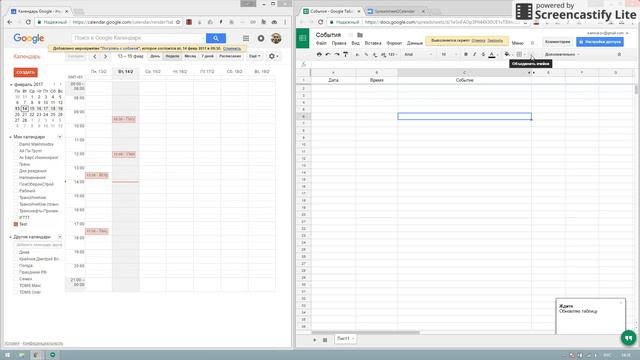Screen dimensions: 640x360
Task: Toggle the TDMS Main calendar checkbox
Action: tap(16, 285)
